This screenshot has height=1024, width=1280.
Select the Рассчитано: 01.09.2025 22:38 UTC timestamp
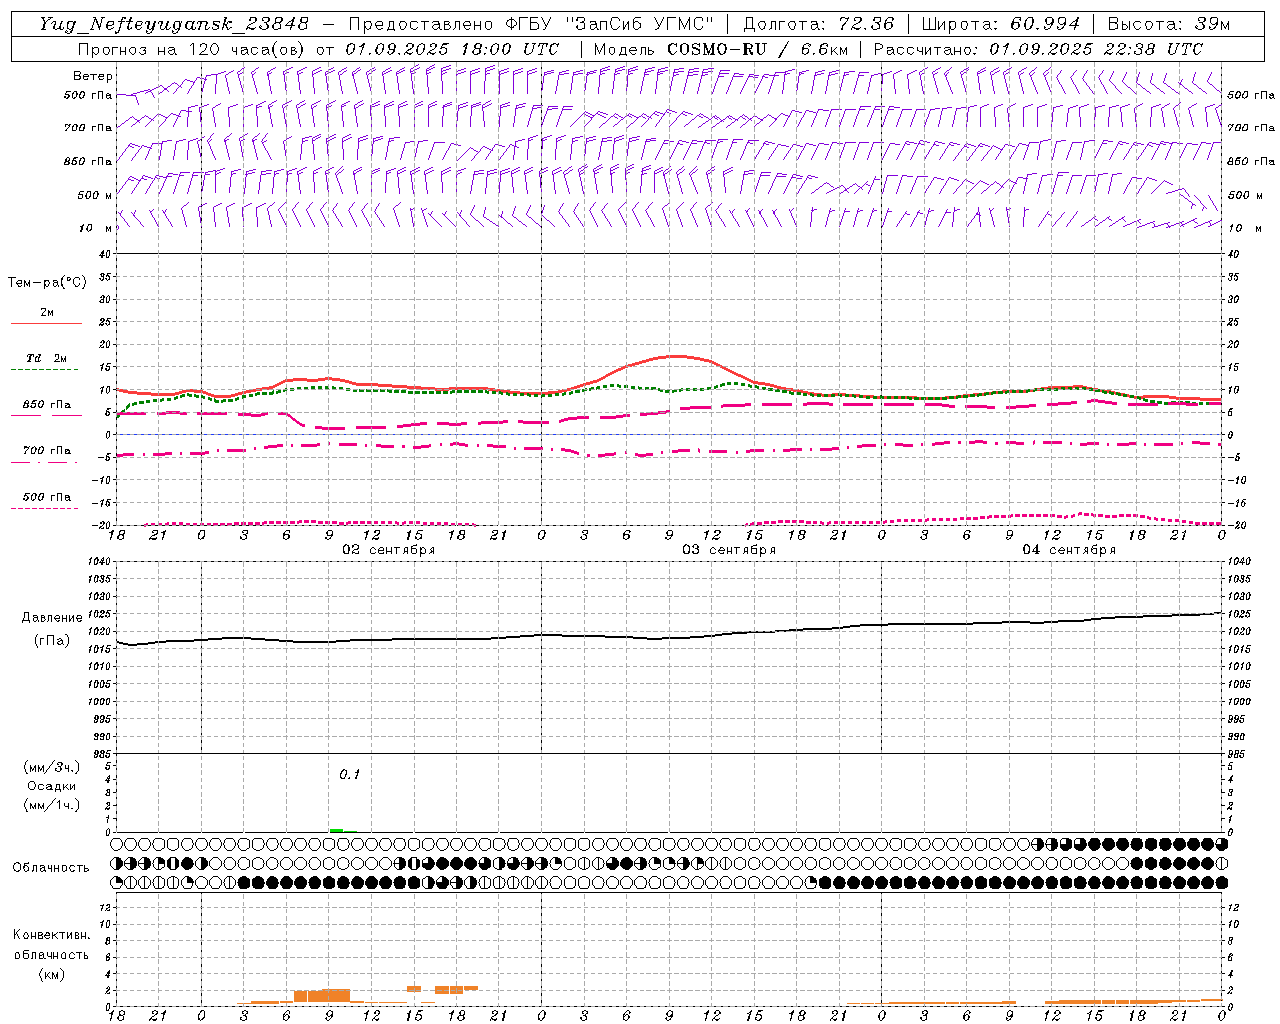click(1038, 49)
